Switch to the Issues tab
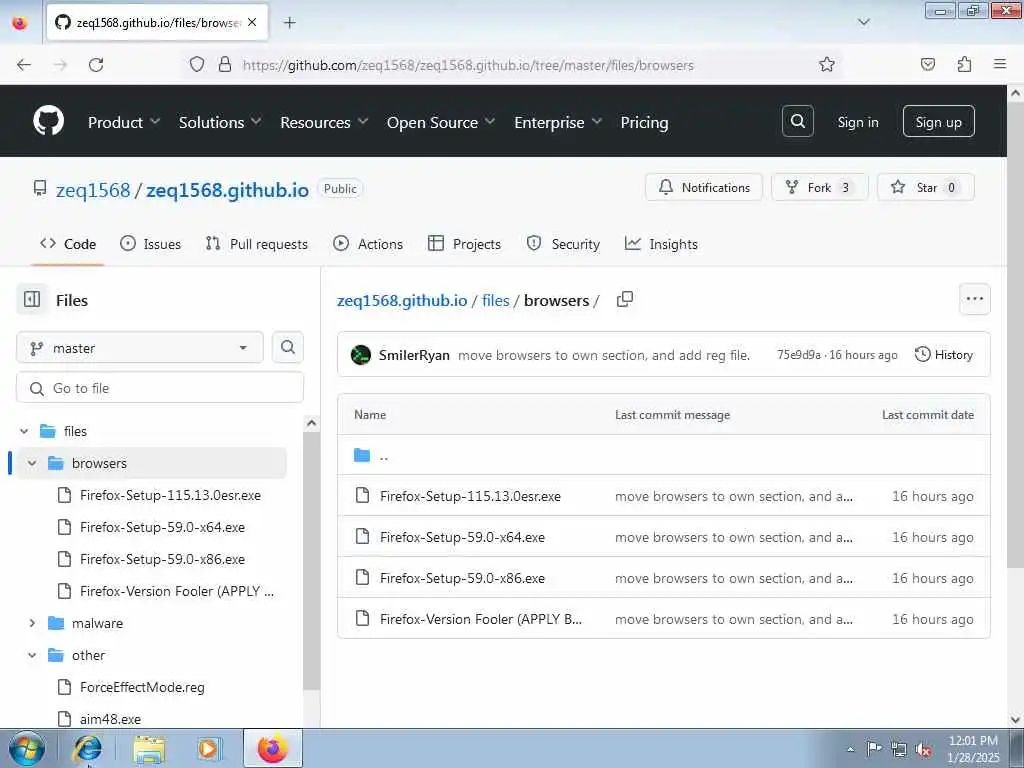Image resolution: width=1024 pixels, height=768 pixels. click(151, 244)
